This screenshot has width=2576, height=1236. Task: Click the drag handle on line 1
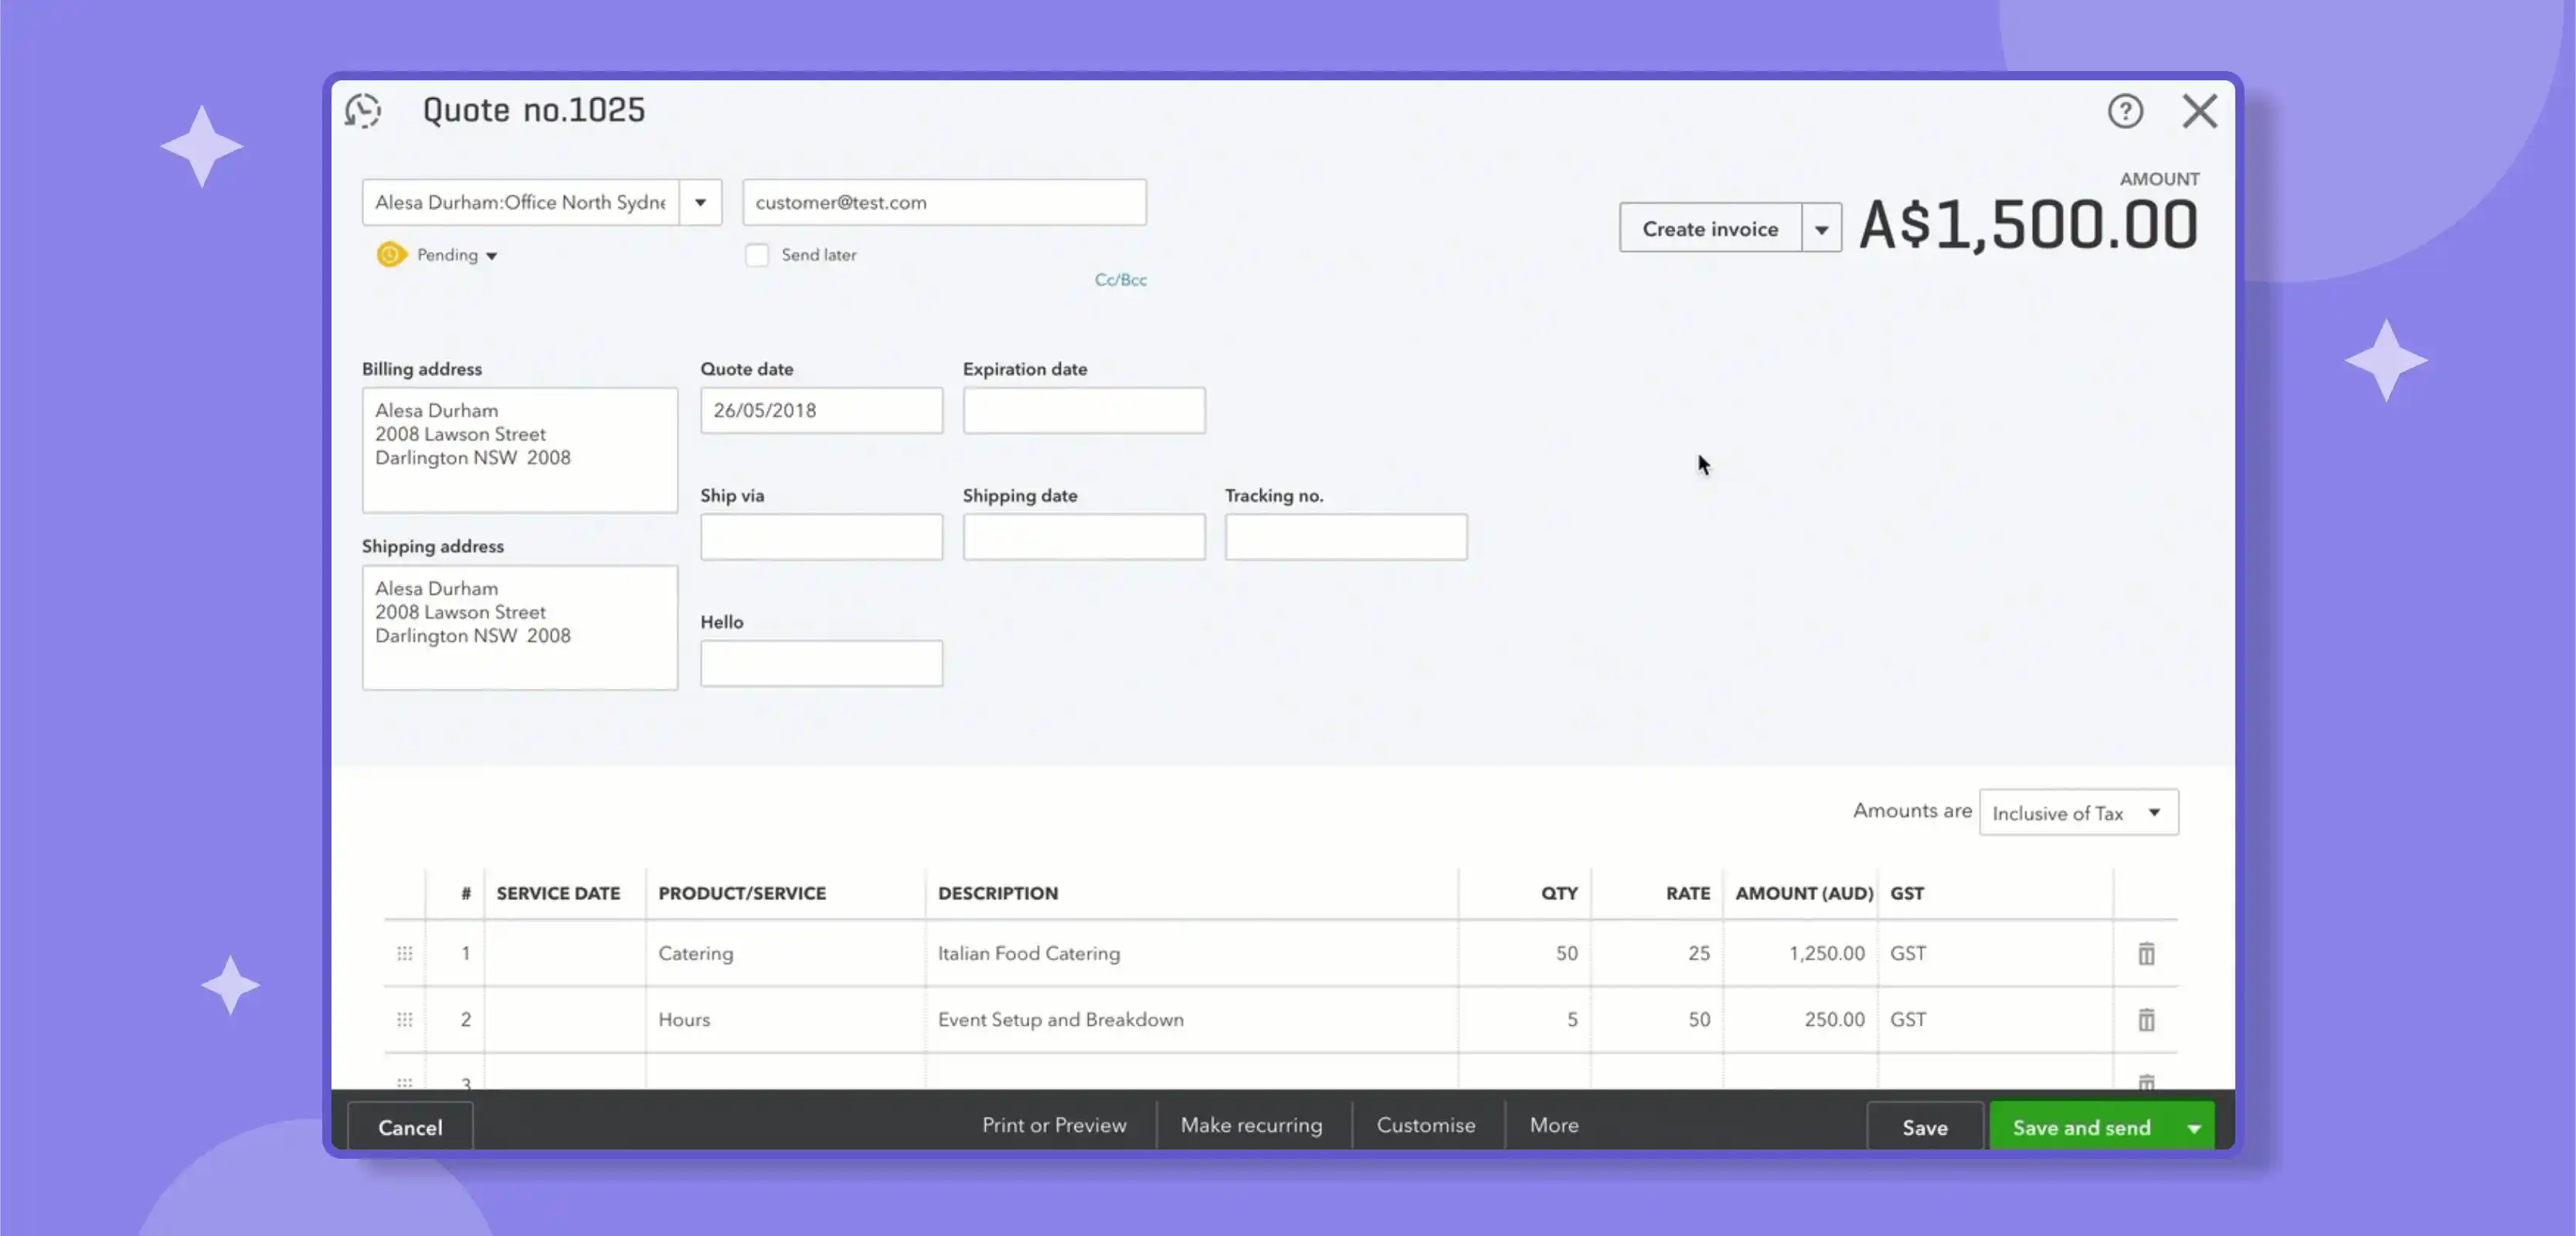pos(404,953)
